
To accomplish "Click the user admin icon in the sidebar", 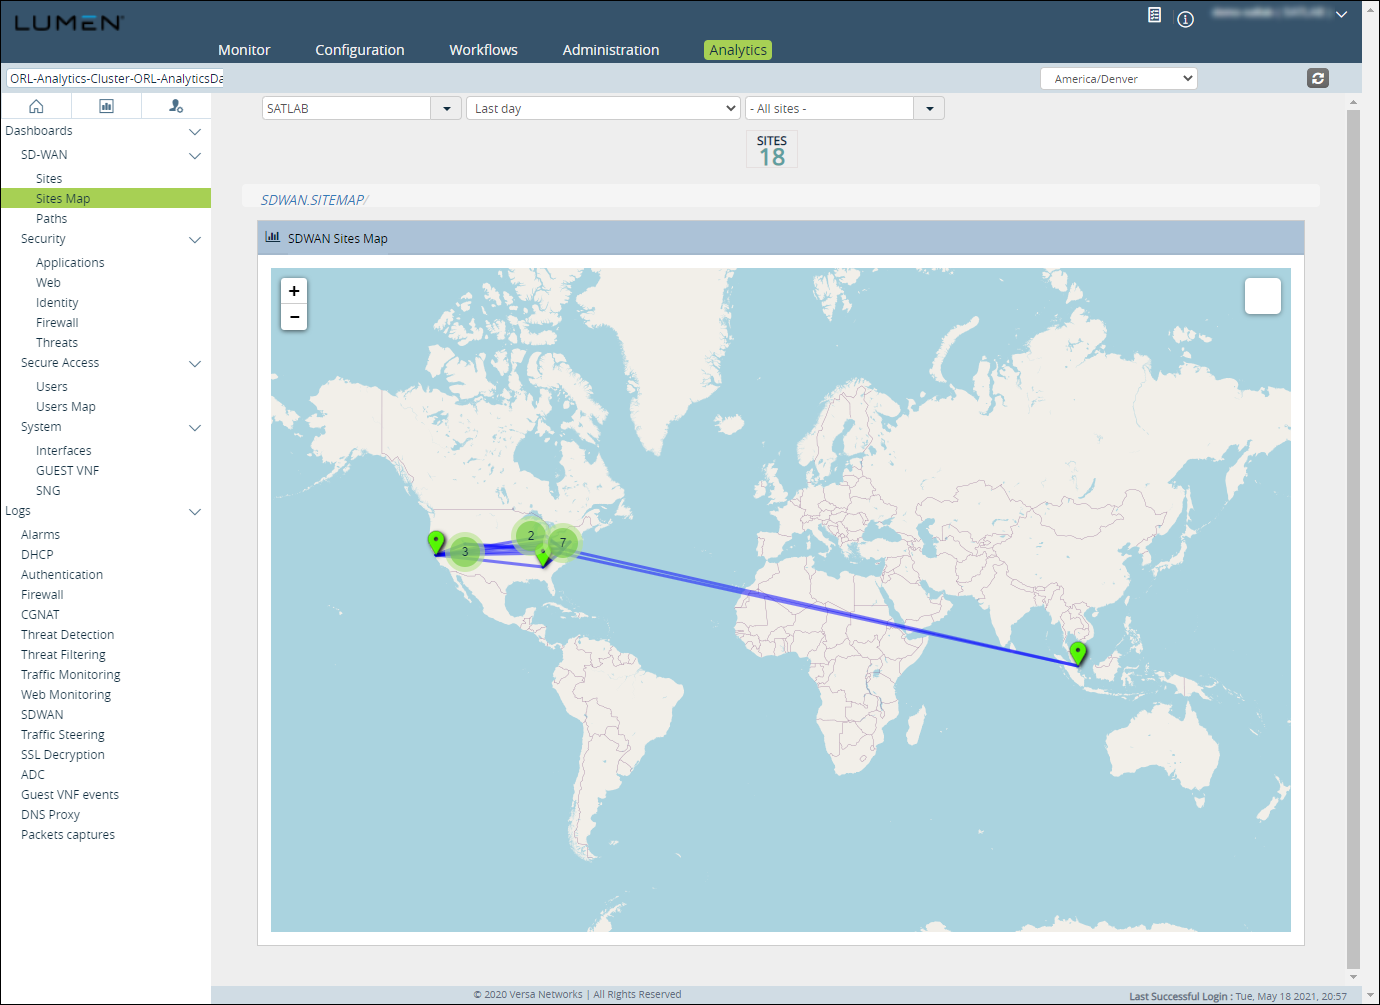I will point(176,105).
